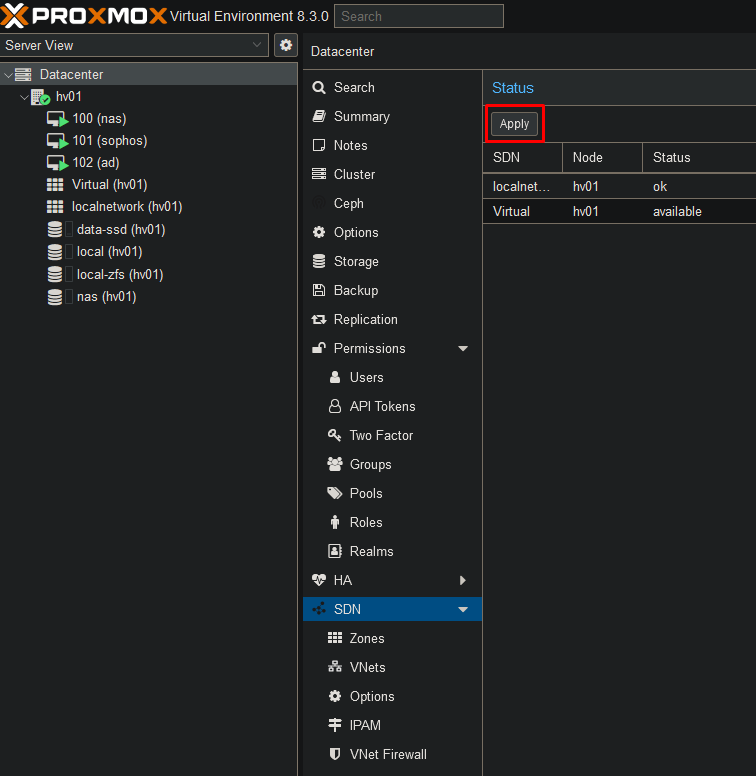The height and width of the screenshot is (776, 756).
Task: Expand the HA submenu arrow
Action: (x=463, y=581)
